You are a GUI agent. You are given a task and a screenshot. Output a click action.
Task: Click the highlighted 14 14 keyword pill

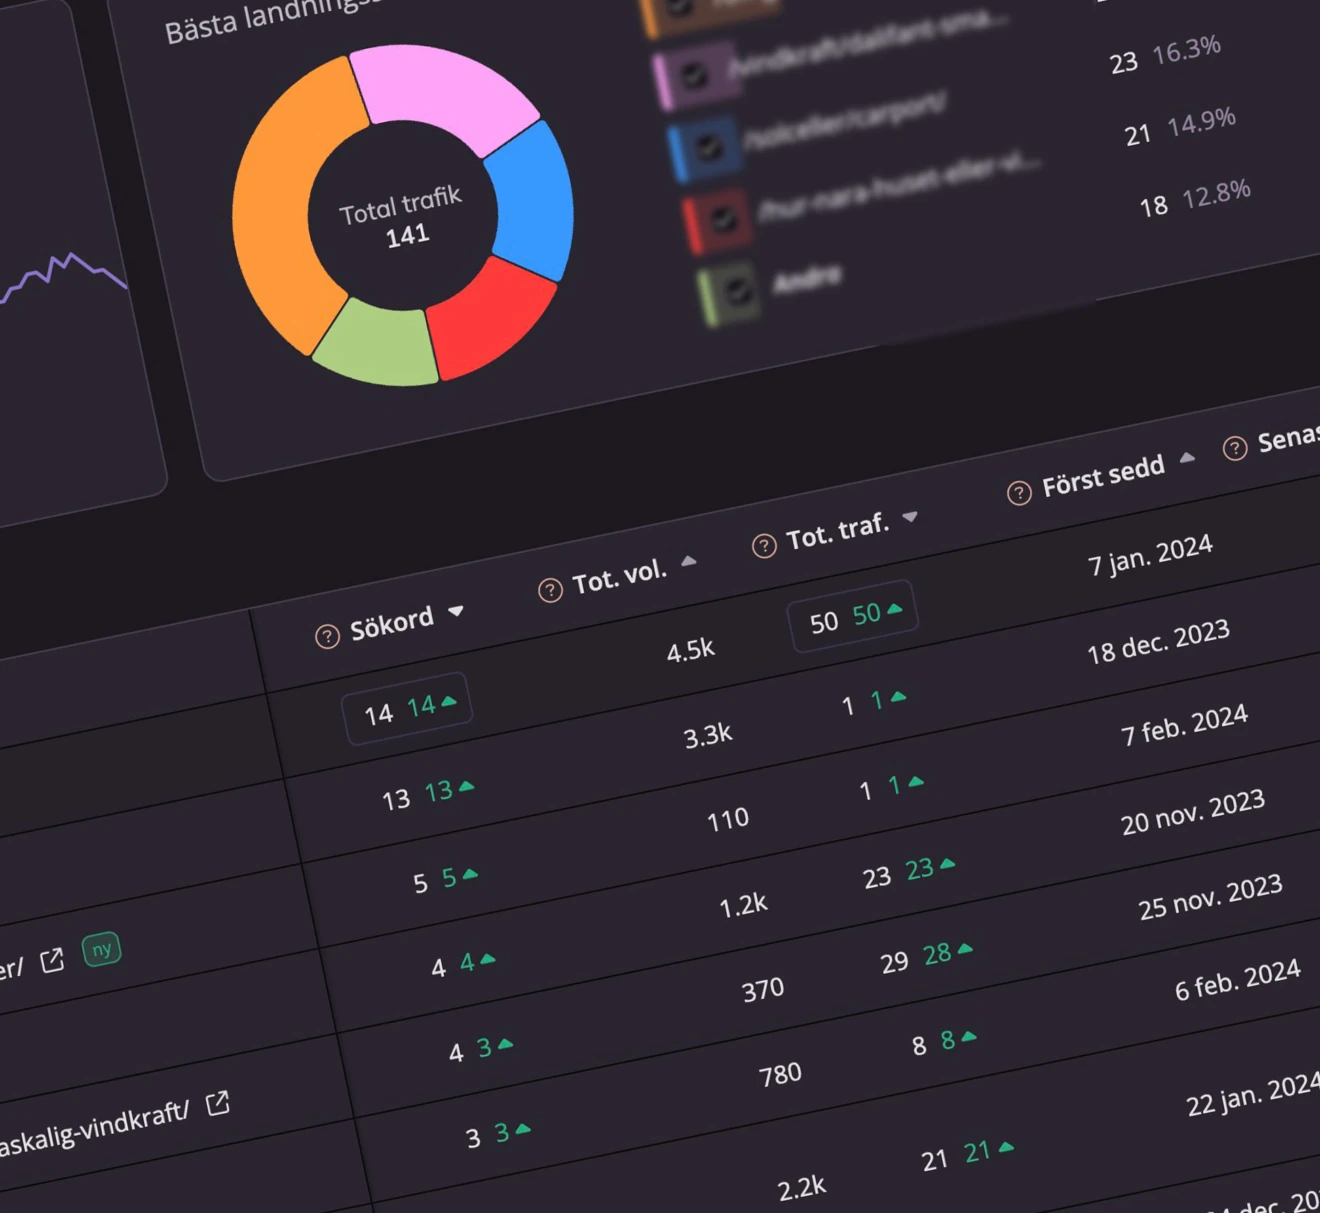tap(407, 709)
